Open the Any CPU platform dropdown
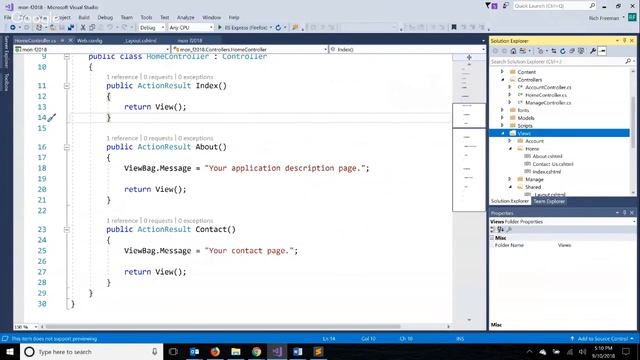This screenshot has height=360, width=640. tap(191, 27)
